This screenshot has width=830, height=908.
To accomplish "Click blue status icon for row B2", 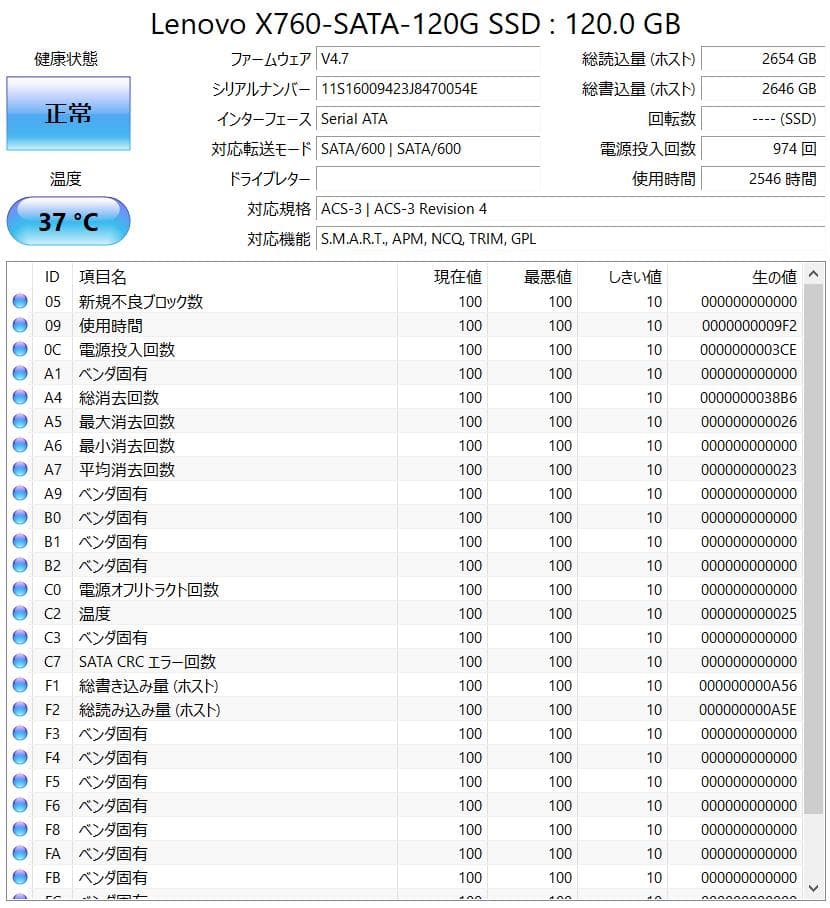I will (20, 566).
